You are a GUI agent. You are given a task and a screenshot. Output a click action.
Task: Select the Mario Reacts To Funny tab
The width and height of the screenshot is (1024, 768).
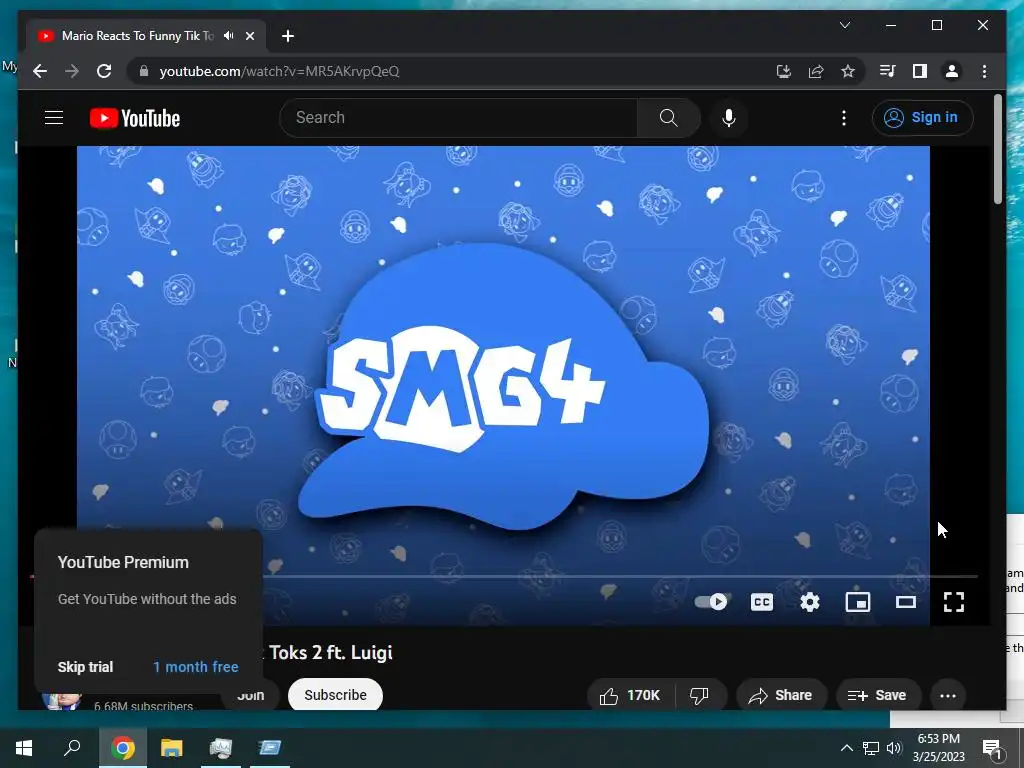coord(138,36)
